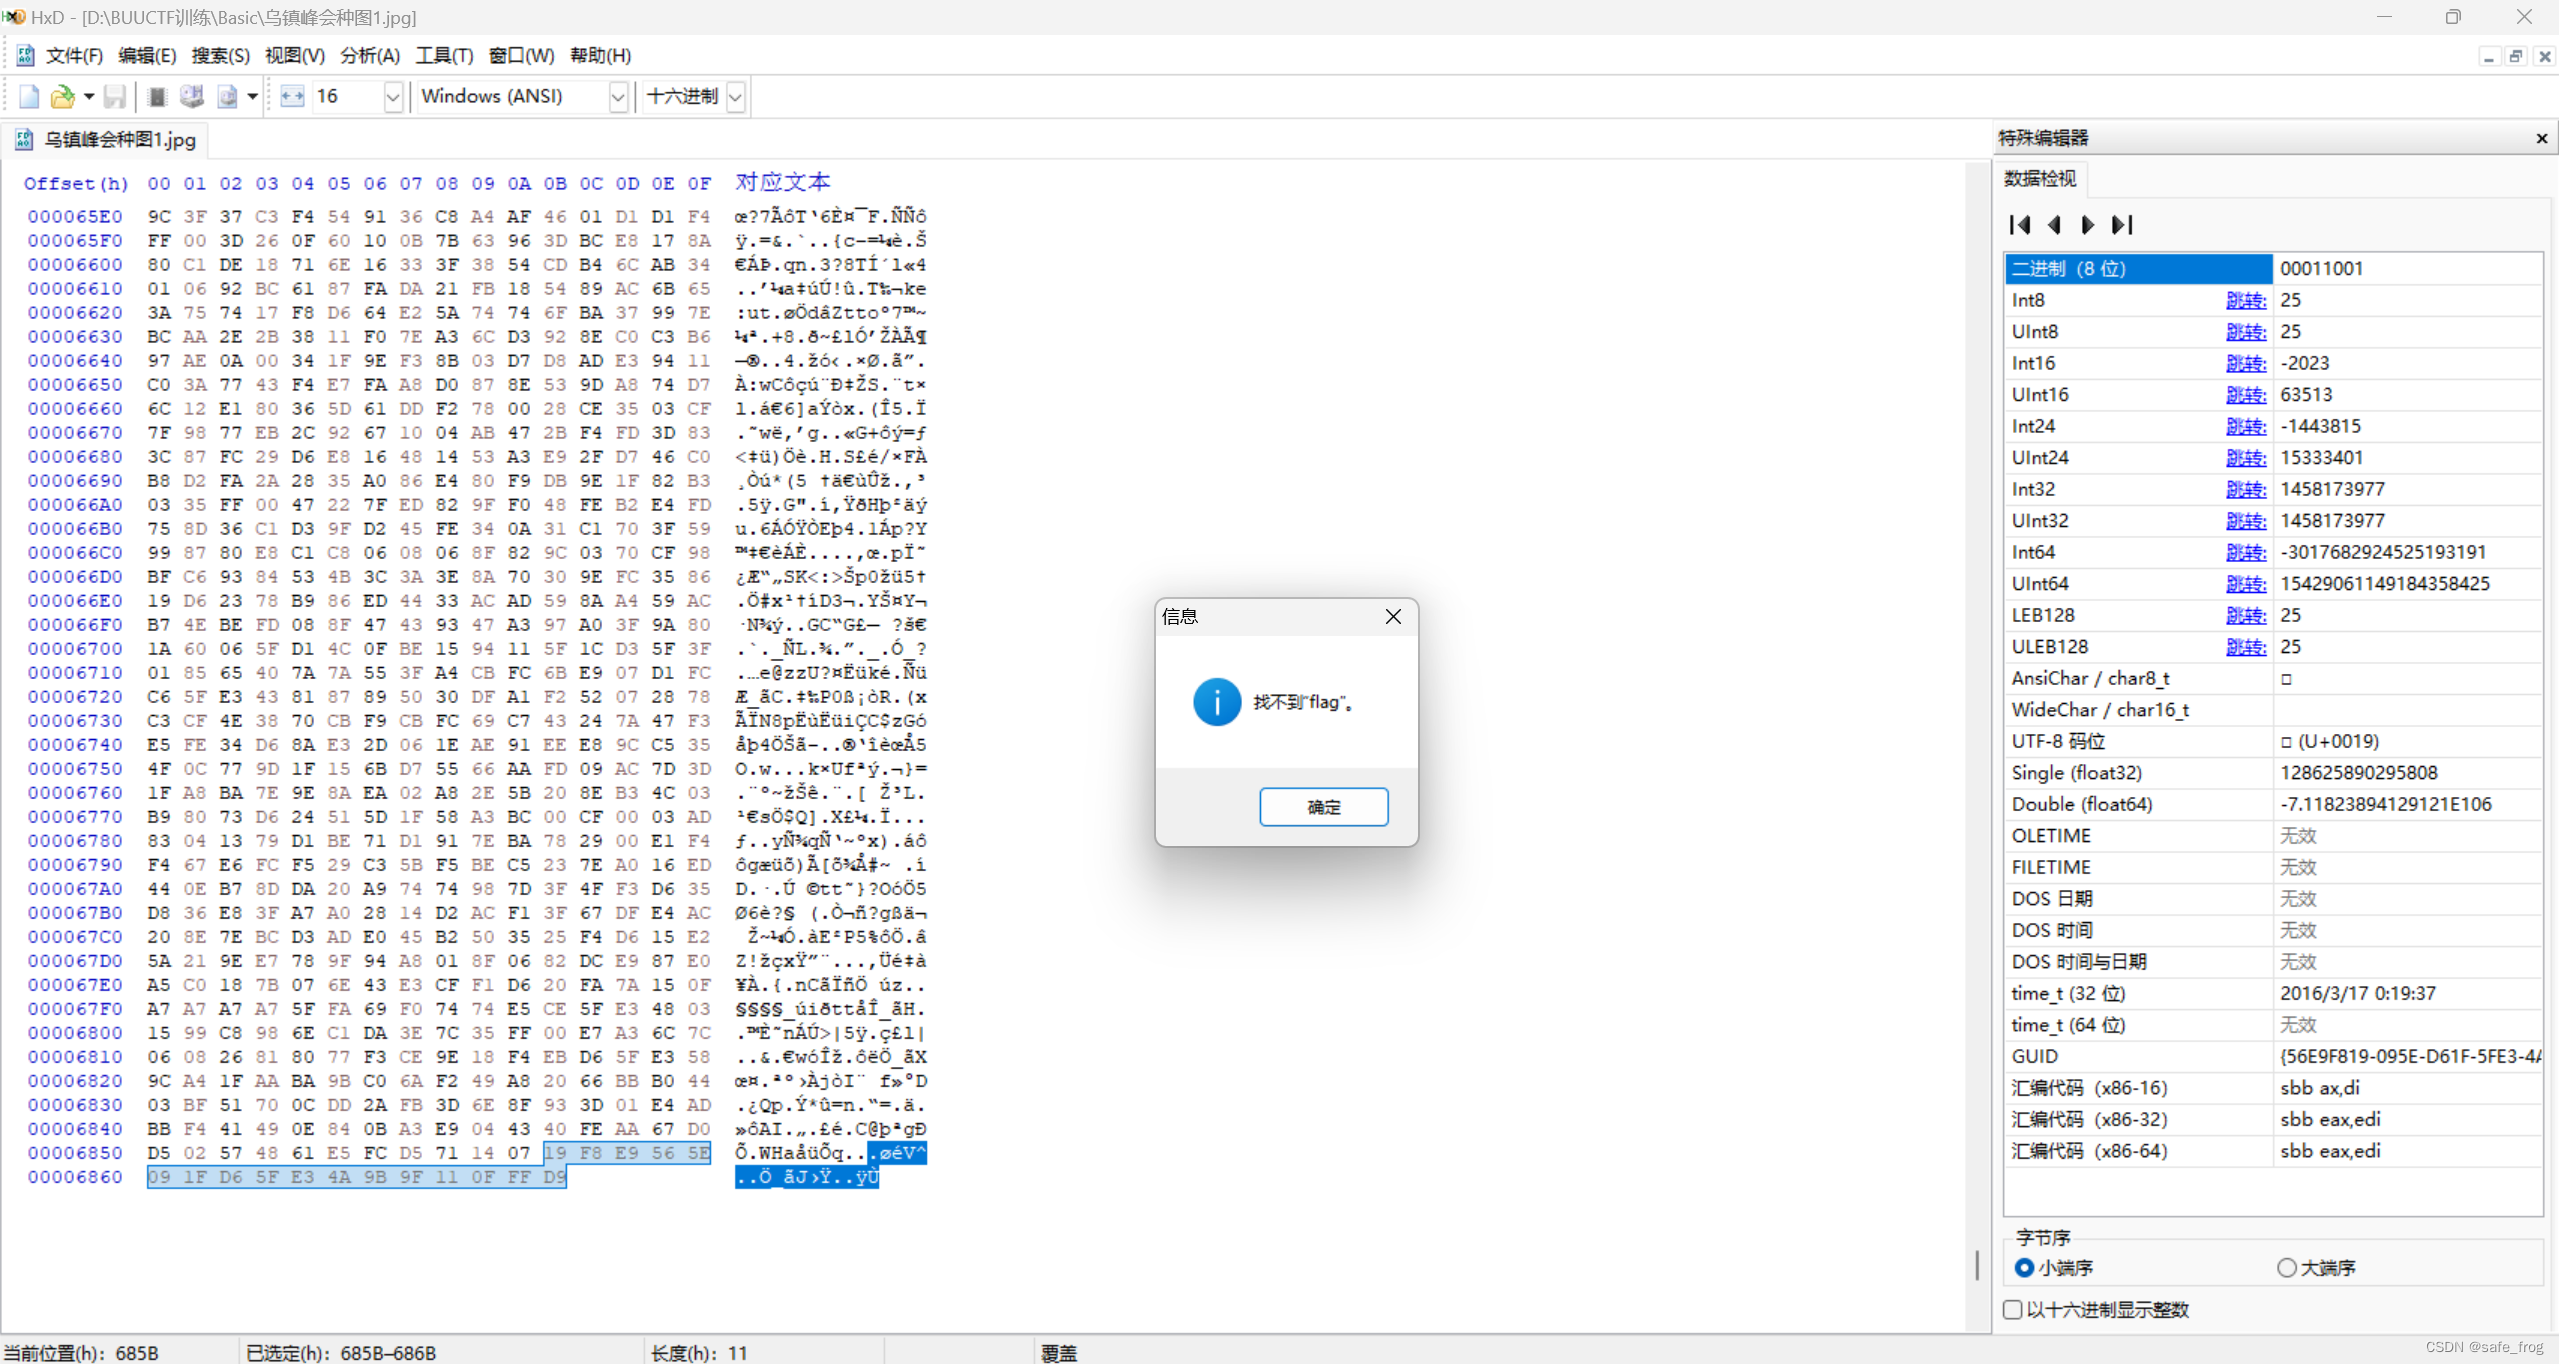Open the 工具(T) menu

click(444, 55)
